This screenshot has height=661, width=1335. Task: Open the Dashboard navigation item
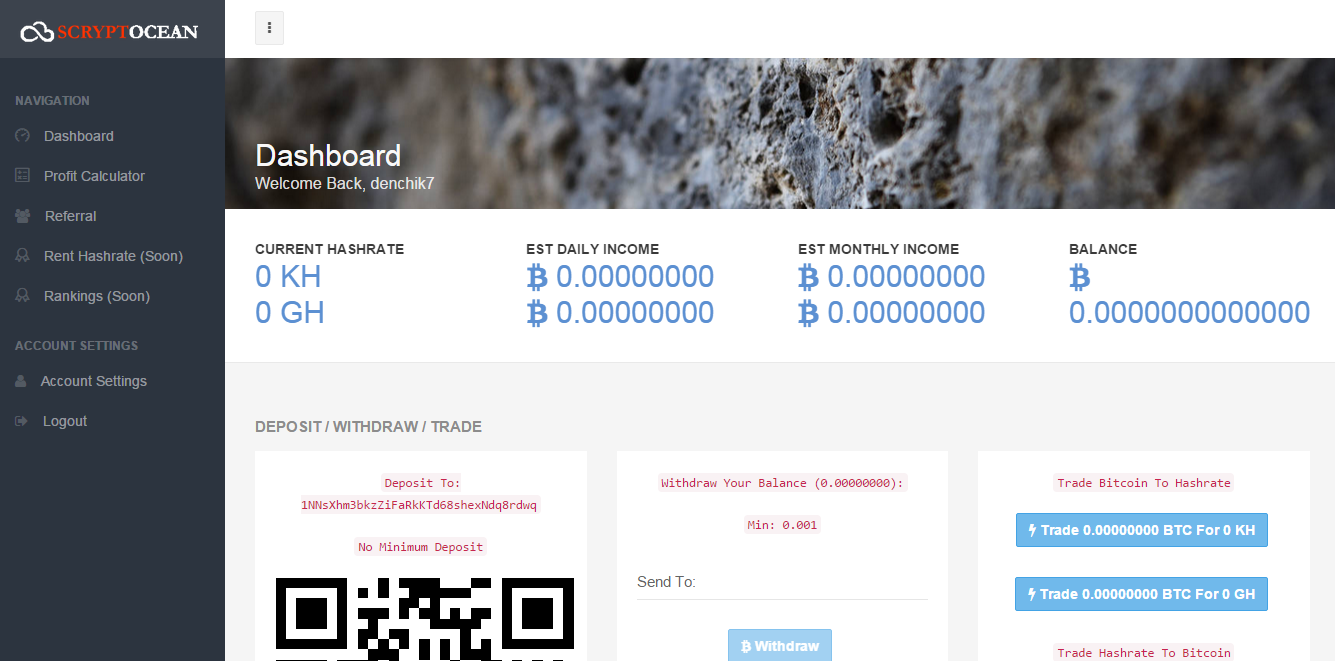point(78,136)
